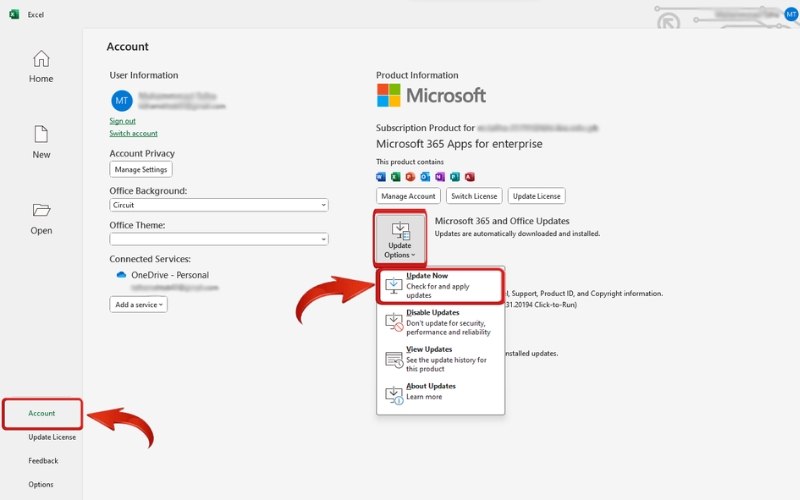This screenshot has width=800, height=500.
Task: Expand the Office Theme combo box
Action: coord(219,239)
